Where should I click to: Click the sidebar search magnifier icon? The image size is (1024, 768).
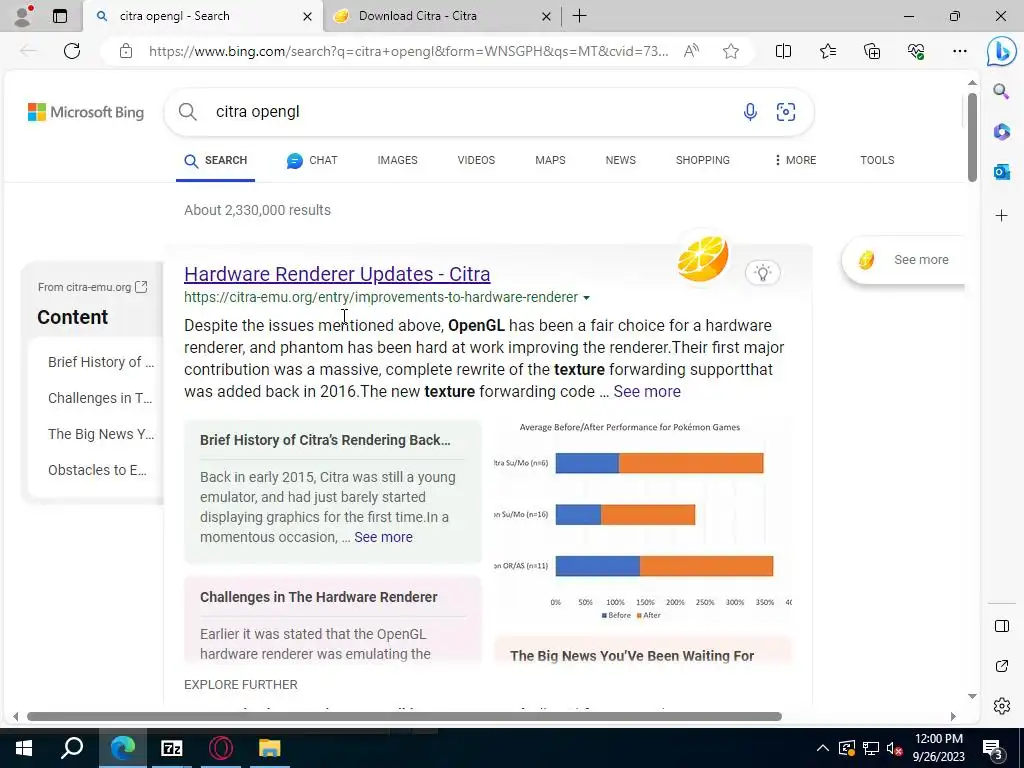1001,91
